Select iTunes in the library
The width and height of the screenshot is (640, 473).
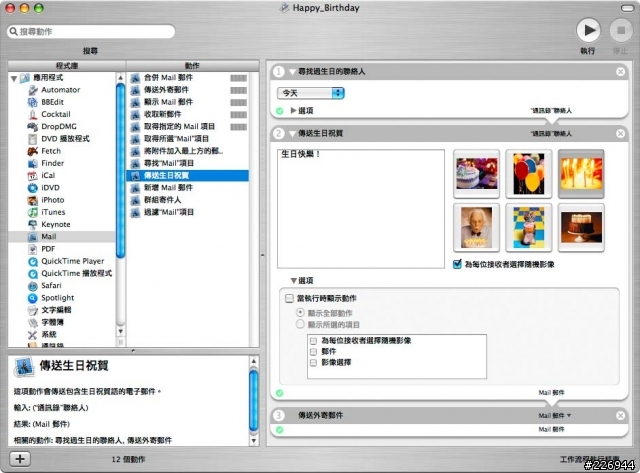pos(53,212)
